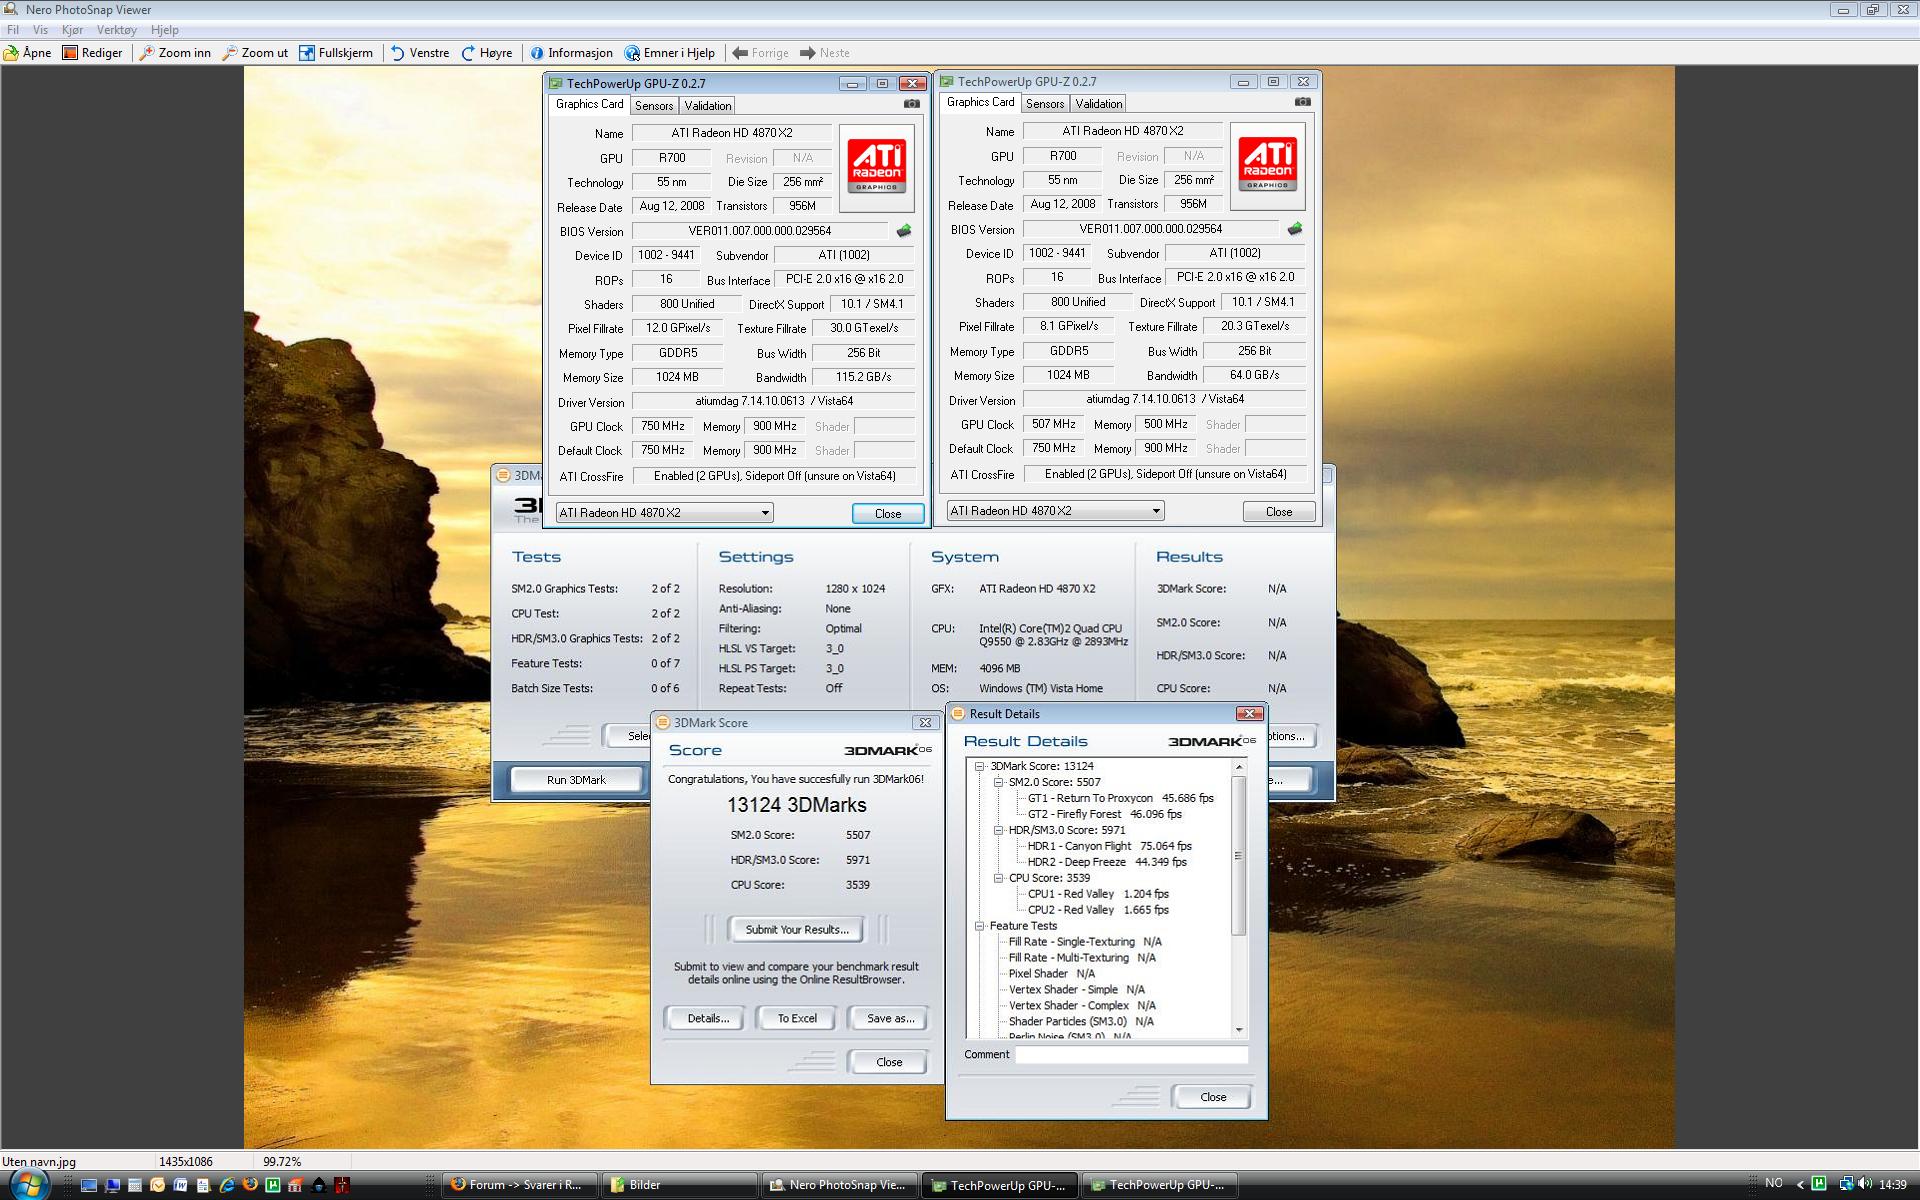Select GT1 - Return To Proxycon tree row
The image size is (1920, 1200).
1120,798
